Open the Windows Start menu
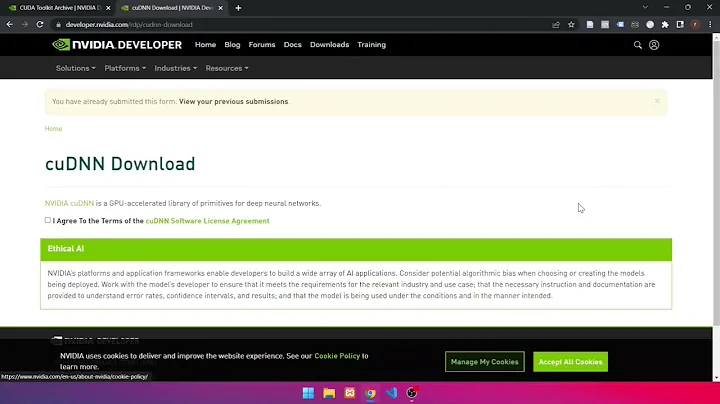 click(x=308, y=393)
